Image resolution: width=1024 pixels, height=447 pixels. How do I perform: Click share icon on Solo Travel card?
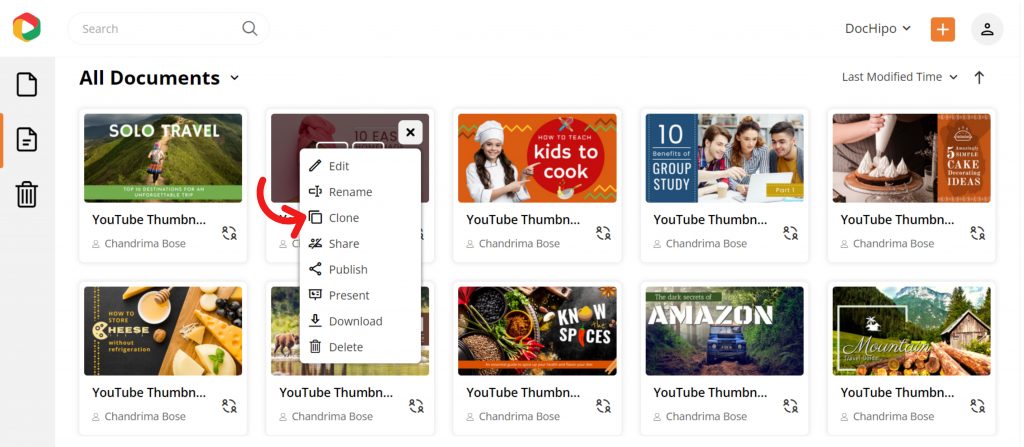[229, 233]
